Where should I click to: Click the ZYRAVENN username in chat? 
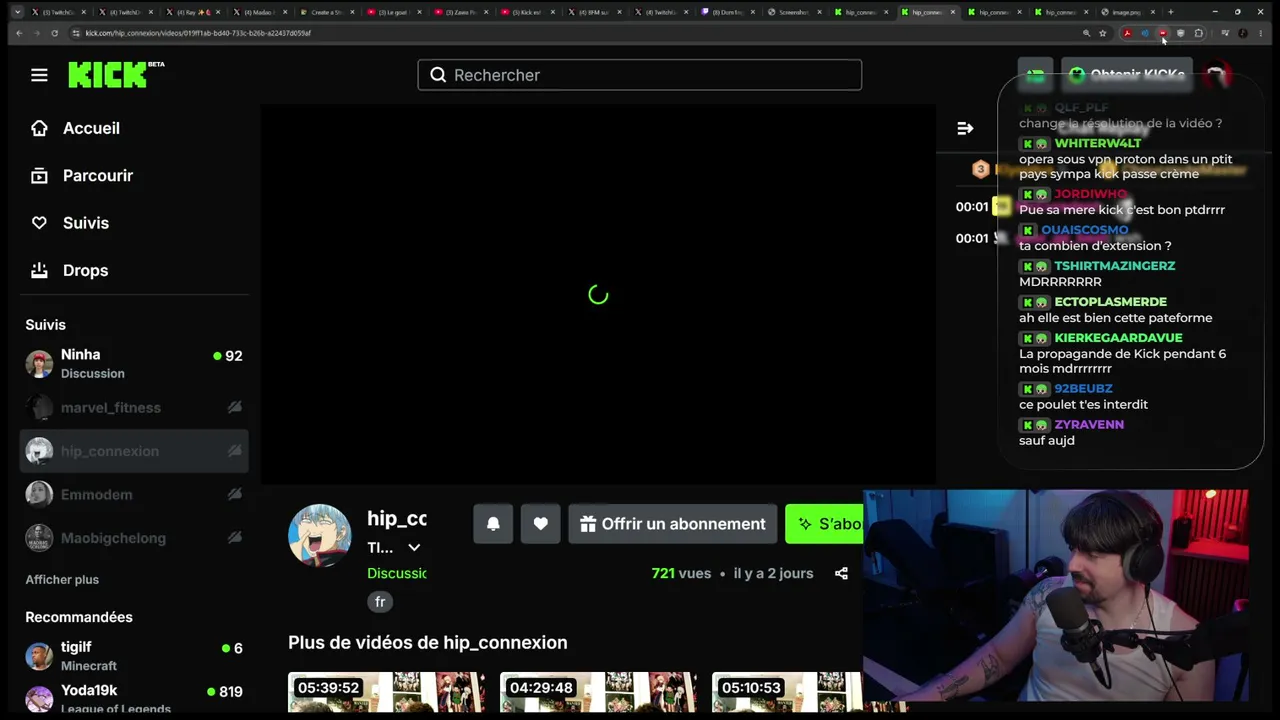click(x=1089, y=424)
